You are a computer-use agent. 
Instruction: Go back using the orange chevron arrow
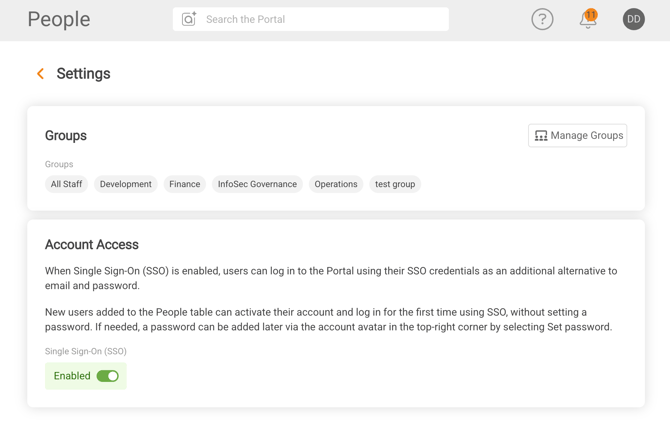(40, 74)
